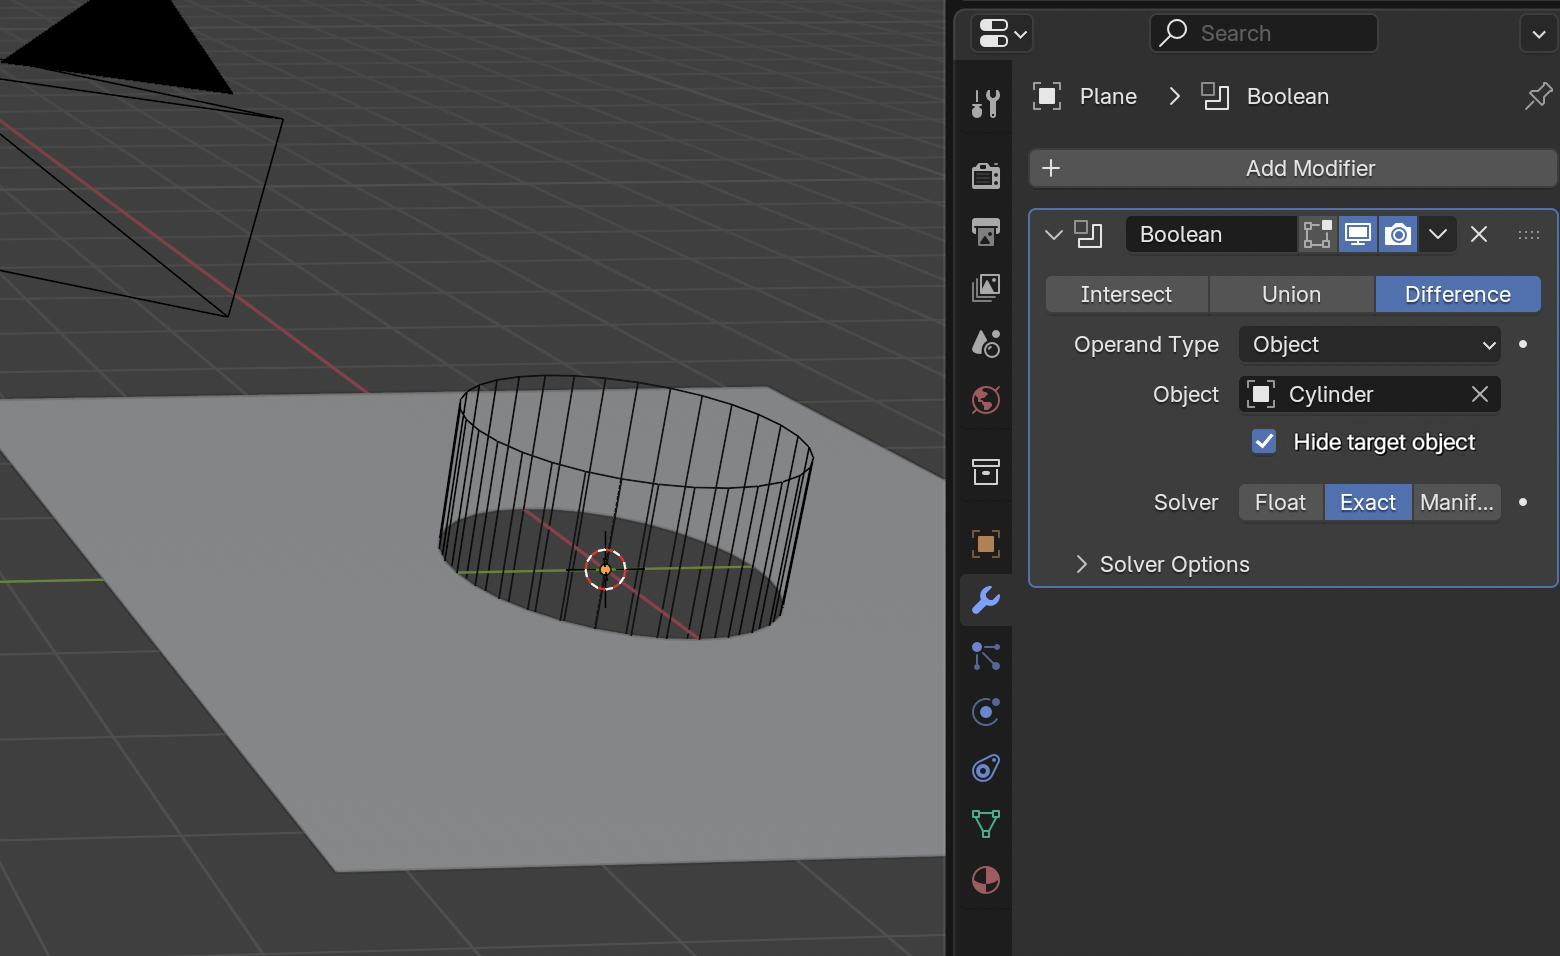Screen dimensions: 1560x956
Task: Open the Material properties tab
Action: click(985, 880)
